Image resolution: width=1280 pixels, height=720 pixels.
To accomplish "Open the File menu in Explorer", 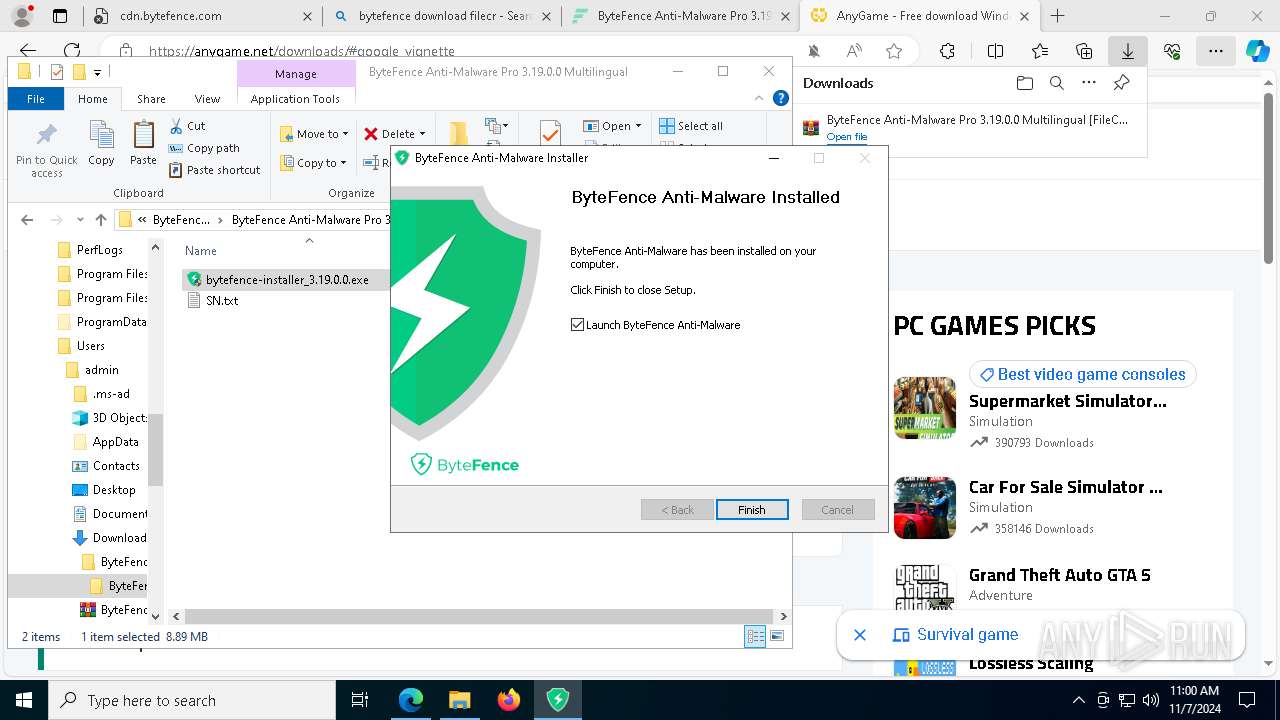I will point(36,99).
